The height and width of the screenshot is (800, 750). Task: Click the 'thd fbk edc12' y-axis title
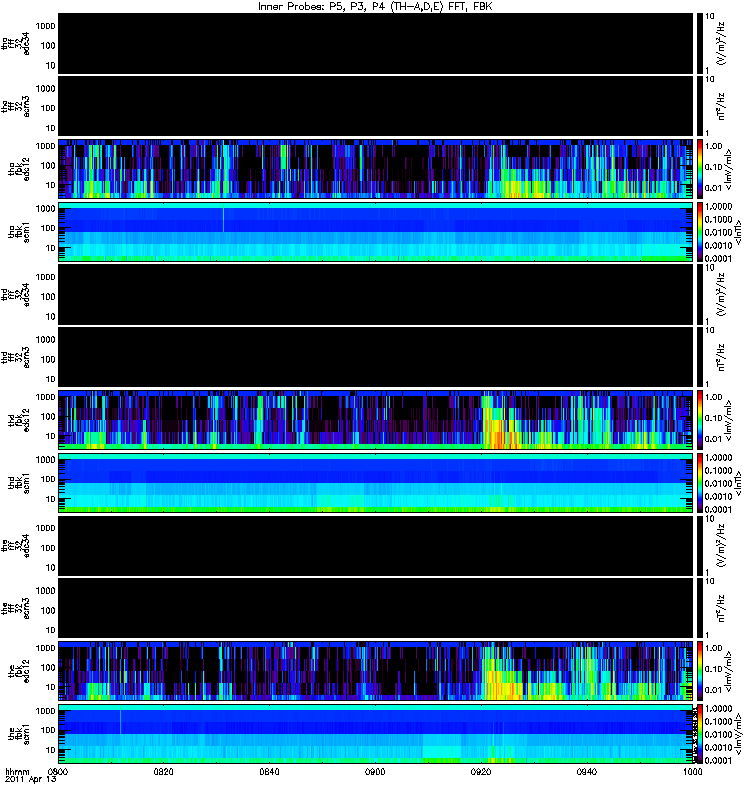coord(18,420)
